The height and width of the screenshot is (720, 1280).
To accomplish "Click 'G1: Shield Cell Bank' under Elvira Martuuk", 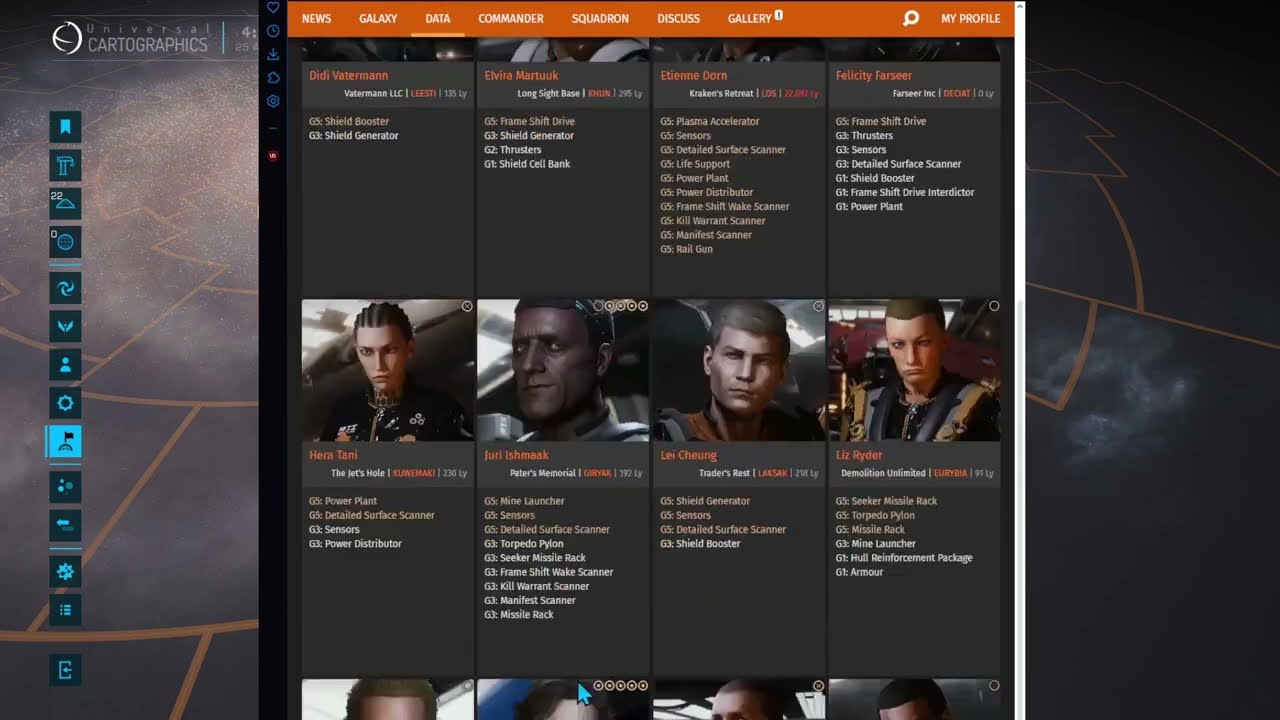I will point(527,164).
